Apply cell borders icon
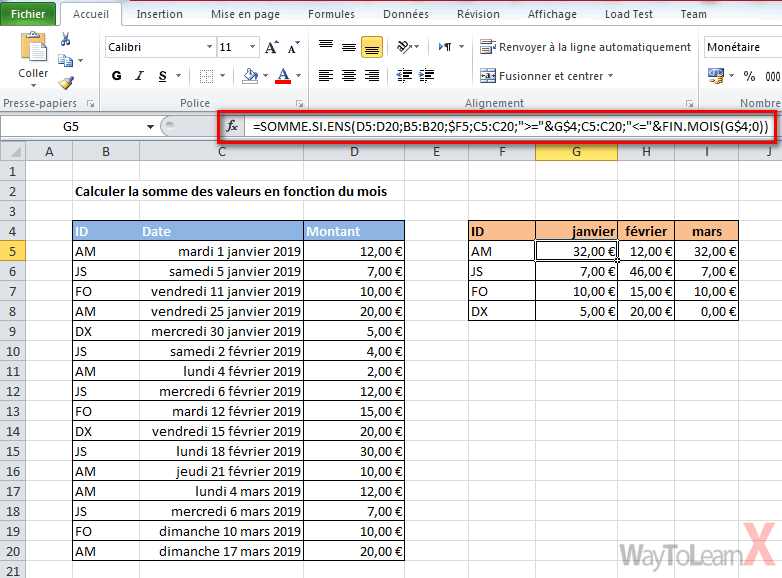782x578 pixels. pos(206,76)
